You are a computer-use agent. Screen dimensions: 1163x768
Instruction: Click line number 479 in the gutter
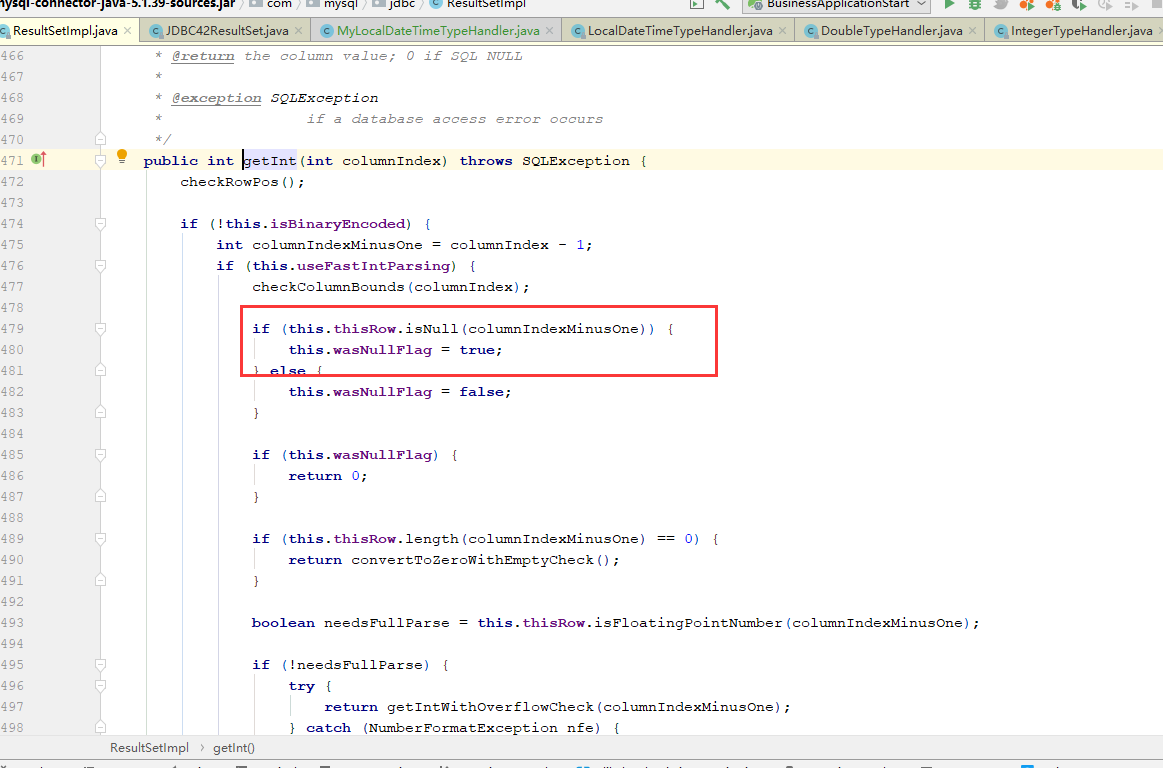coord(12,329)
